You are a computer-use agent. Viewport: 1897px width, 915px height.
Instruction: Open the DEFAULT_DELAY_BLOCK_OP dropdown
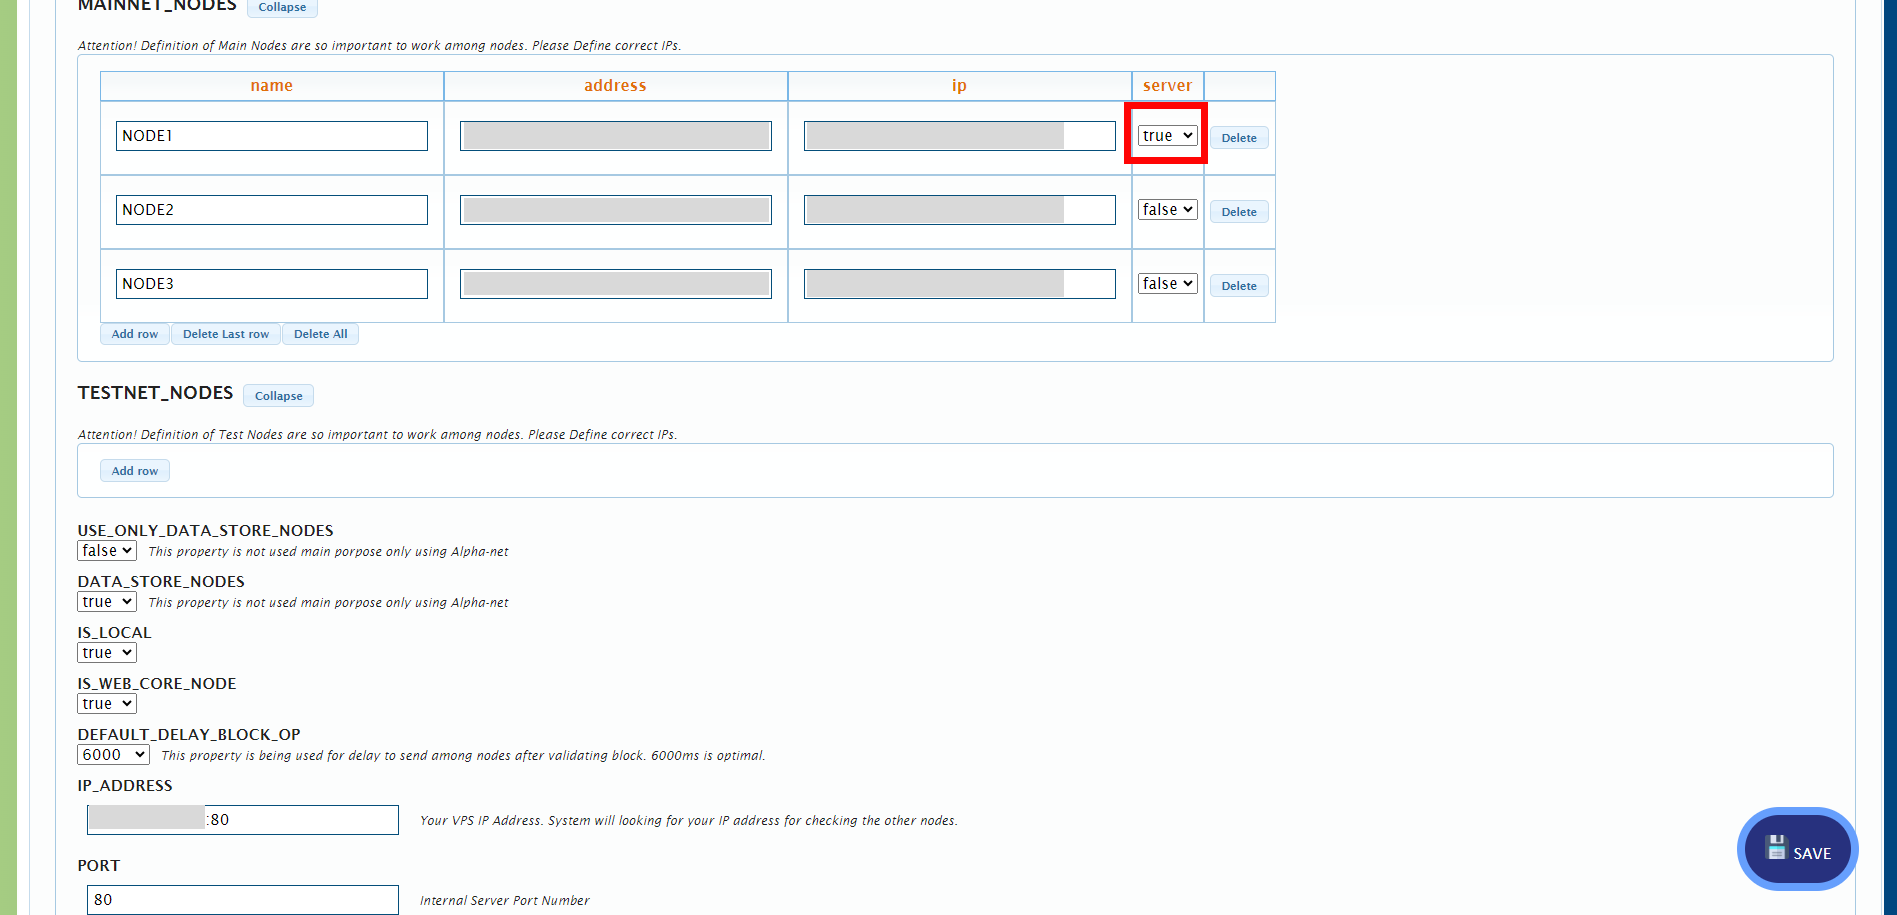pos(112,754)
